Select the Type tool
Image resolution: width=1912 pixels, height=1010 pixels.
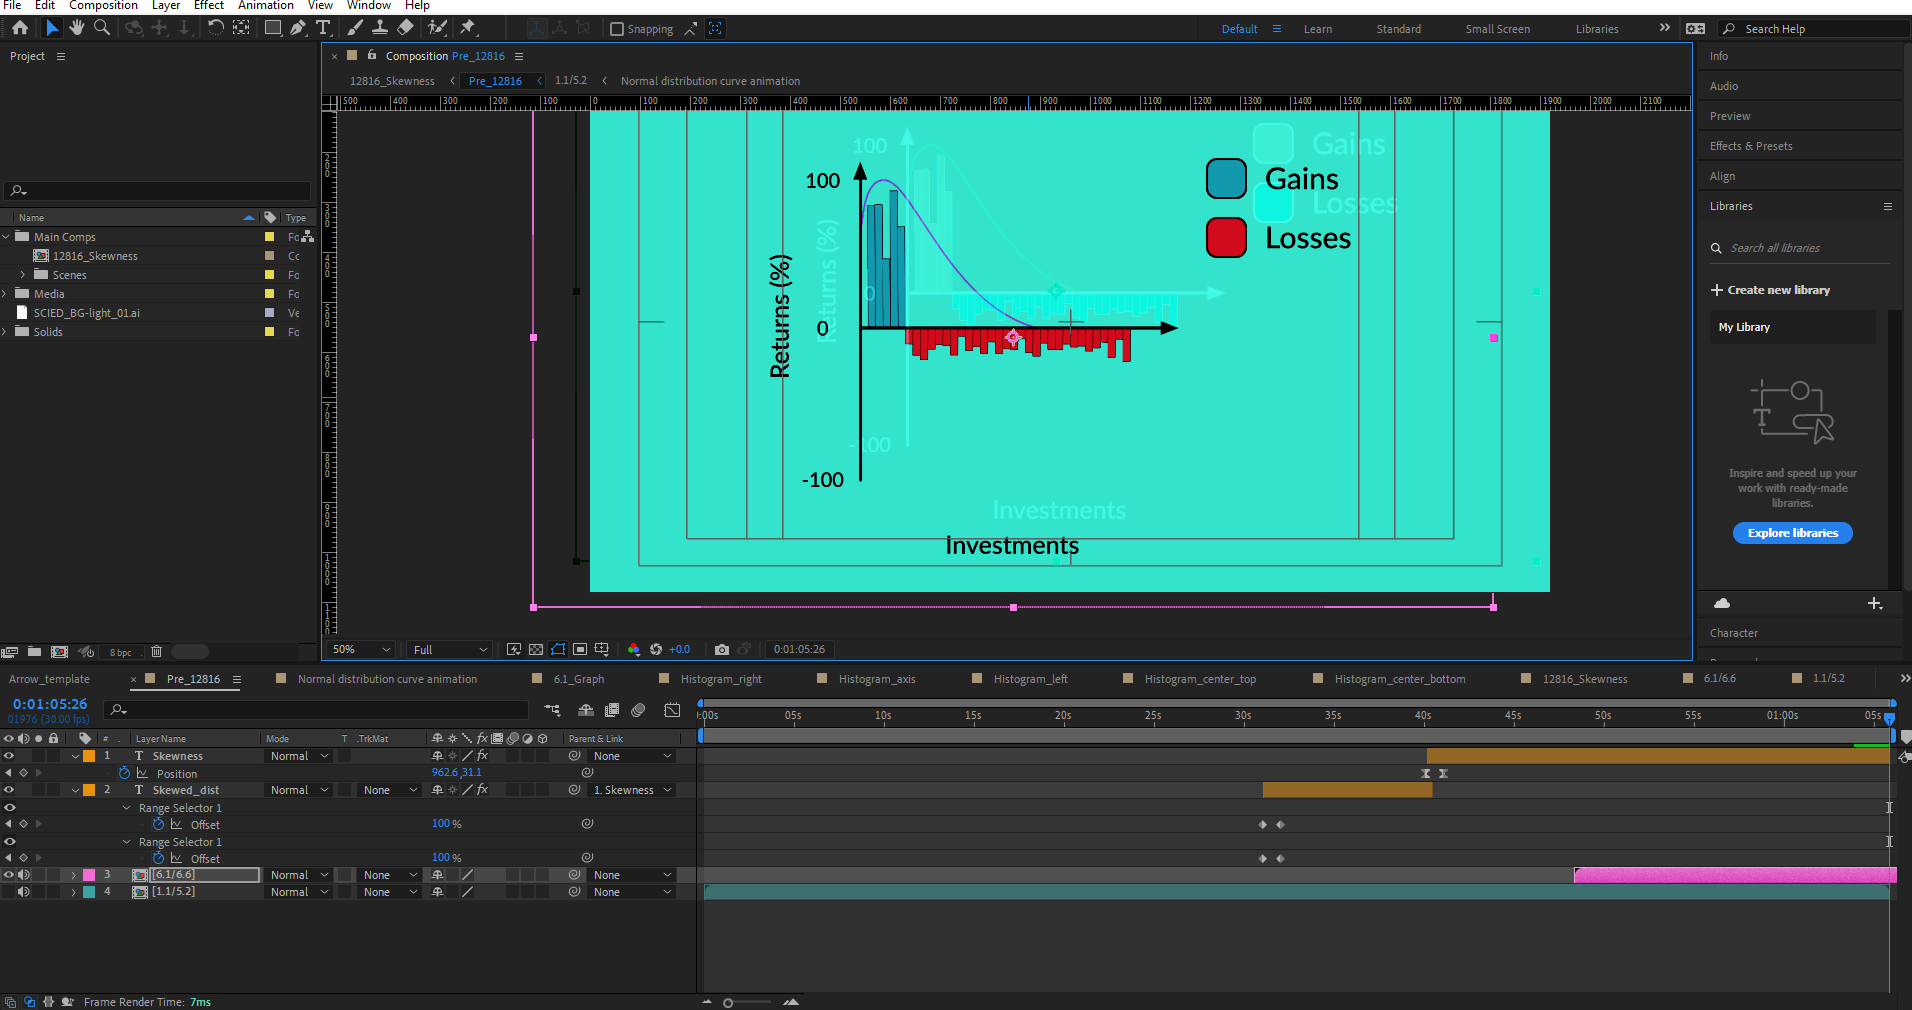(323, 29)
